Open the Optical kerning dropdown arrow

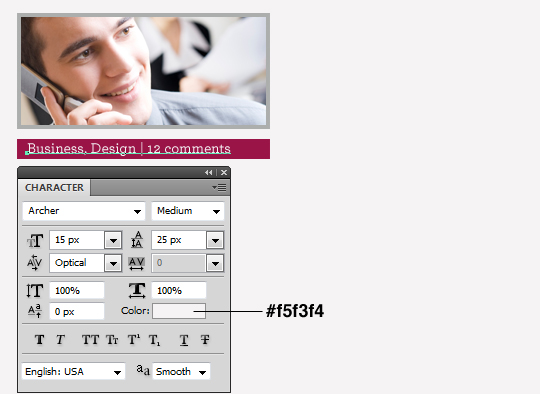[113, 263]
